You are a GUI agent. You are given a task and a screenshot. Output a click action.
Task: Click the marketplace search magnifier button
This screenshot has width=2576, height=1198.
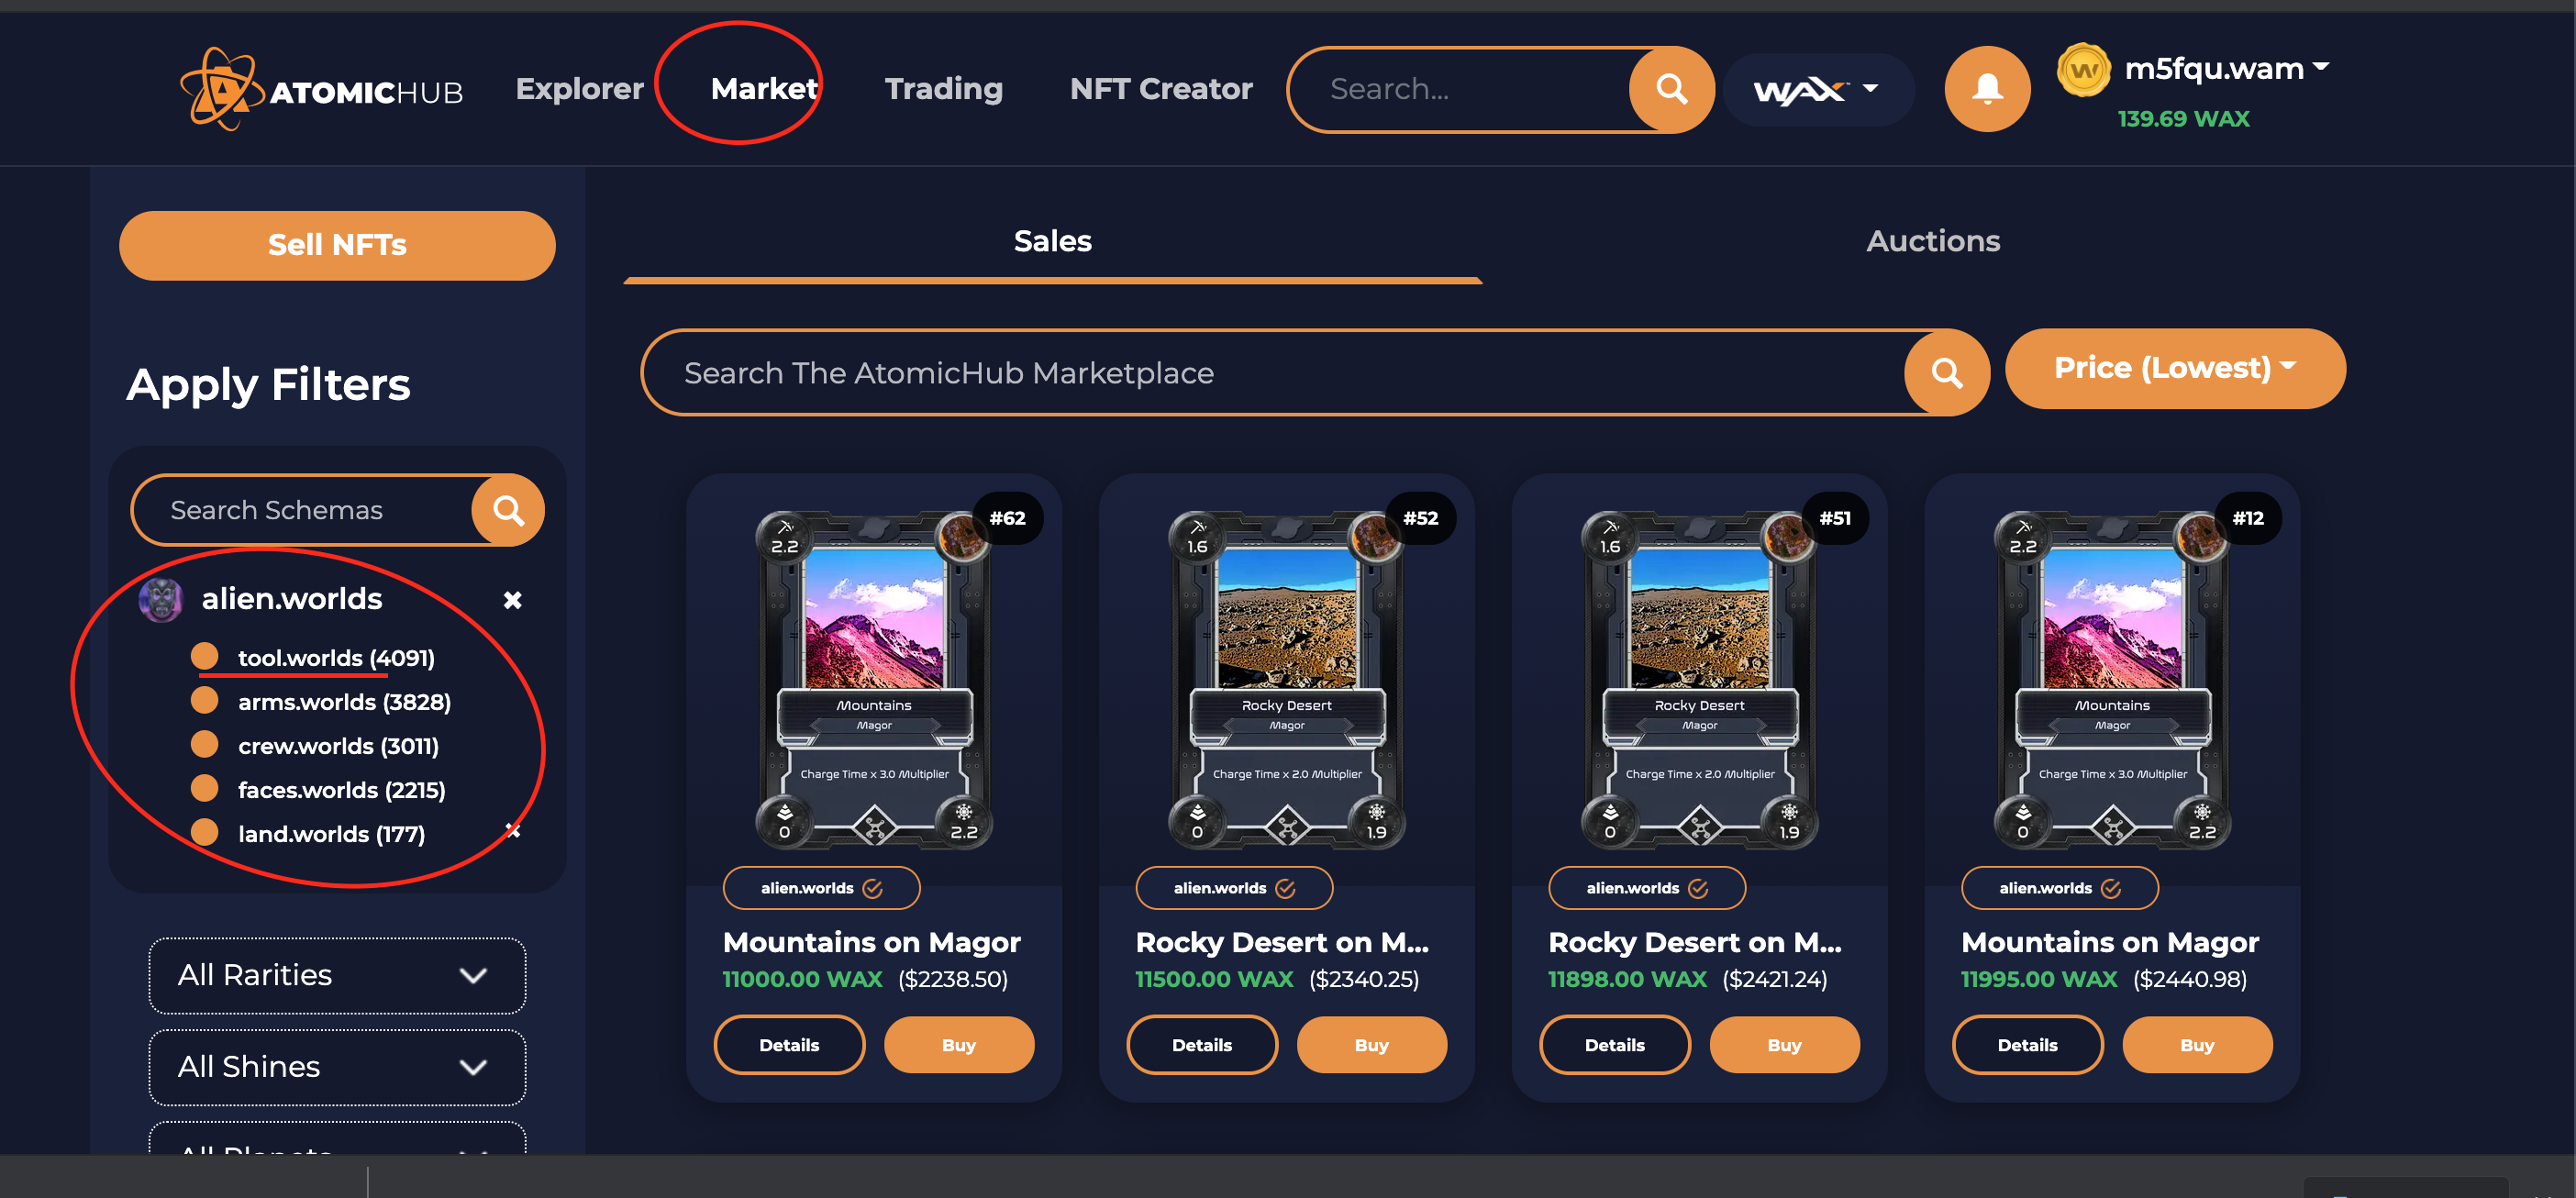click(1946, 373)
